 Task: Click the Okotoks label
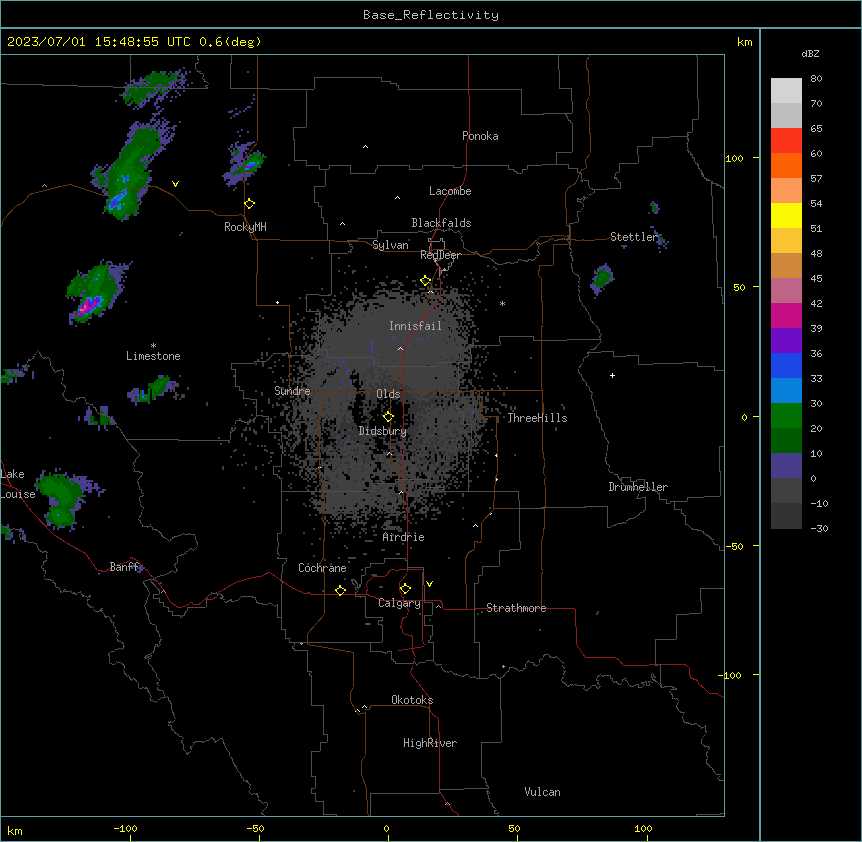[x=412, y=700]
